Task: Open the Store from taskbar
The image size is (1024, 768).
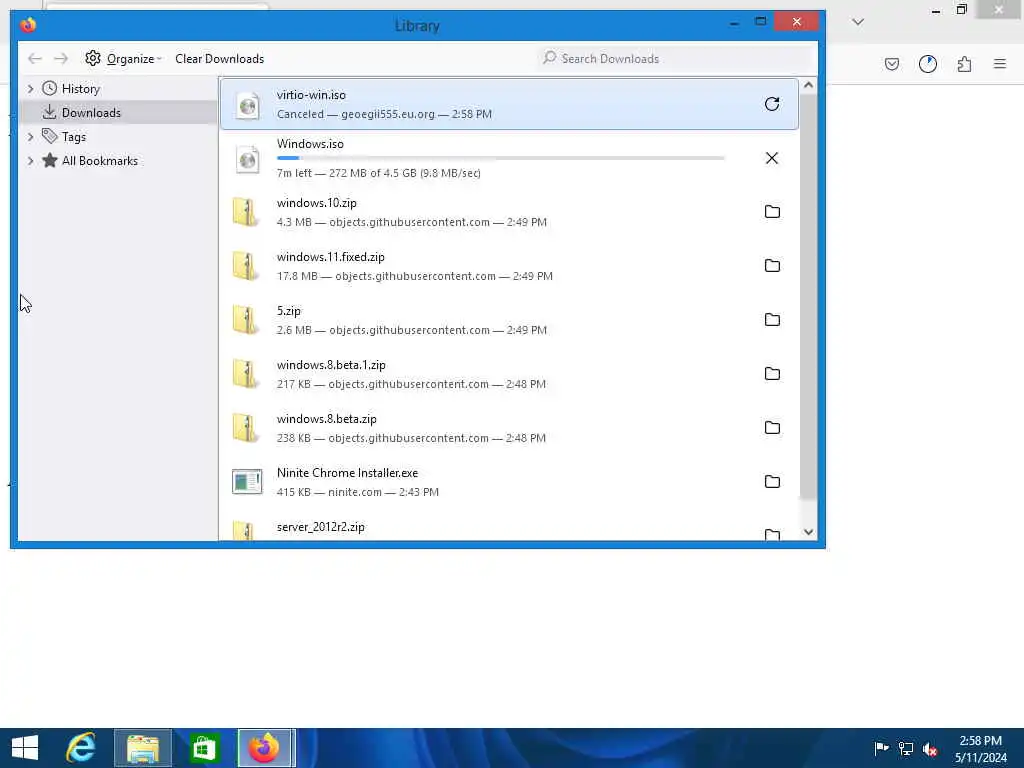Action: (204, 748)
